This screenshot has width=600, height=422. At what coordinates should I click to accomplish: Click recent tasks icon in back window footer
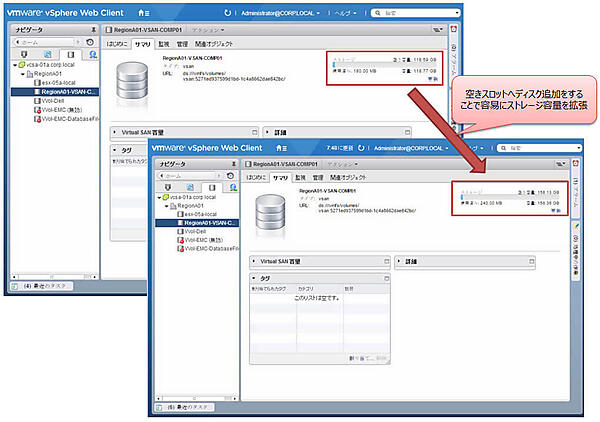coord(15,286)
